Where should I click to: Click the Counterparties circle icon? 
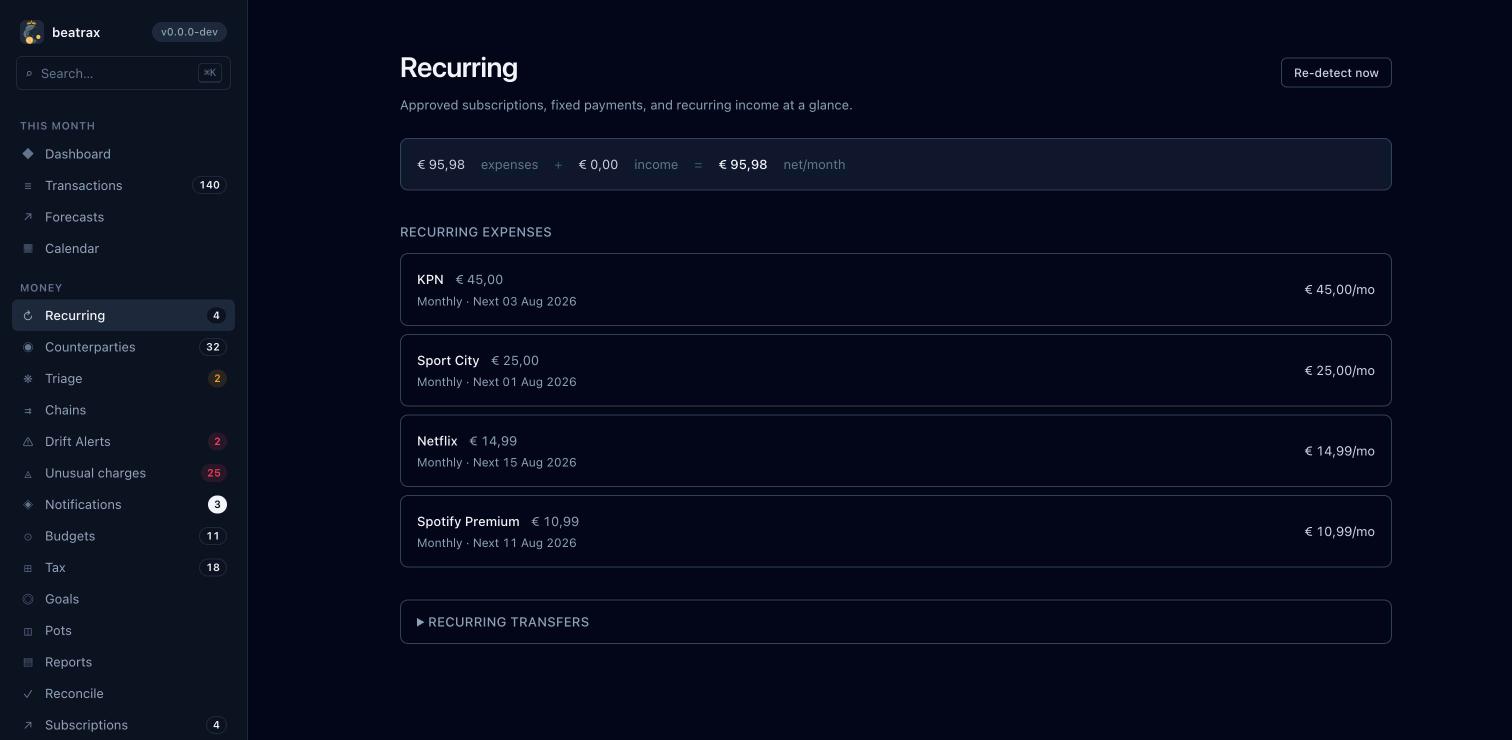(28, 347)
